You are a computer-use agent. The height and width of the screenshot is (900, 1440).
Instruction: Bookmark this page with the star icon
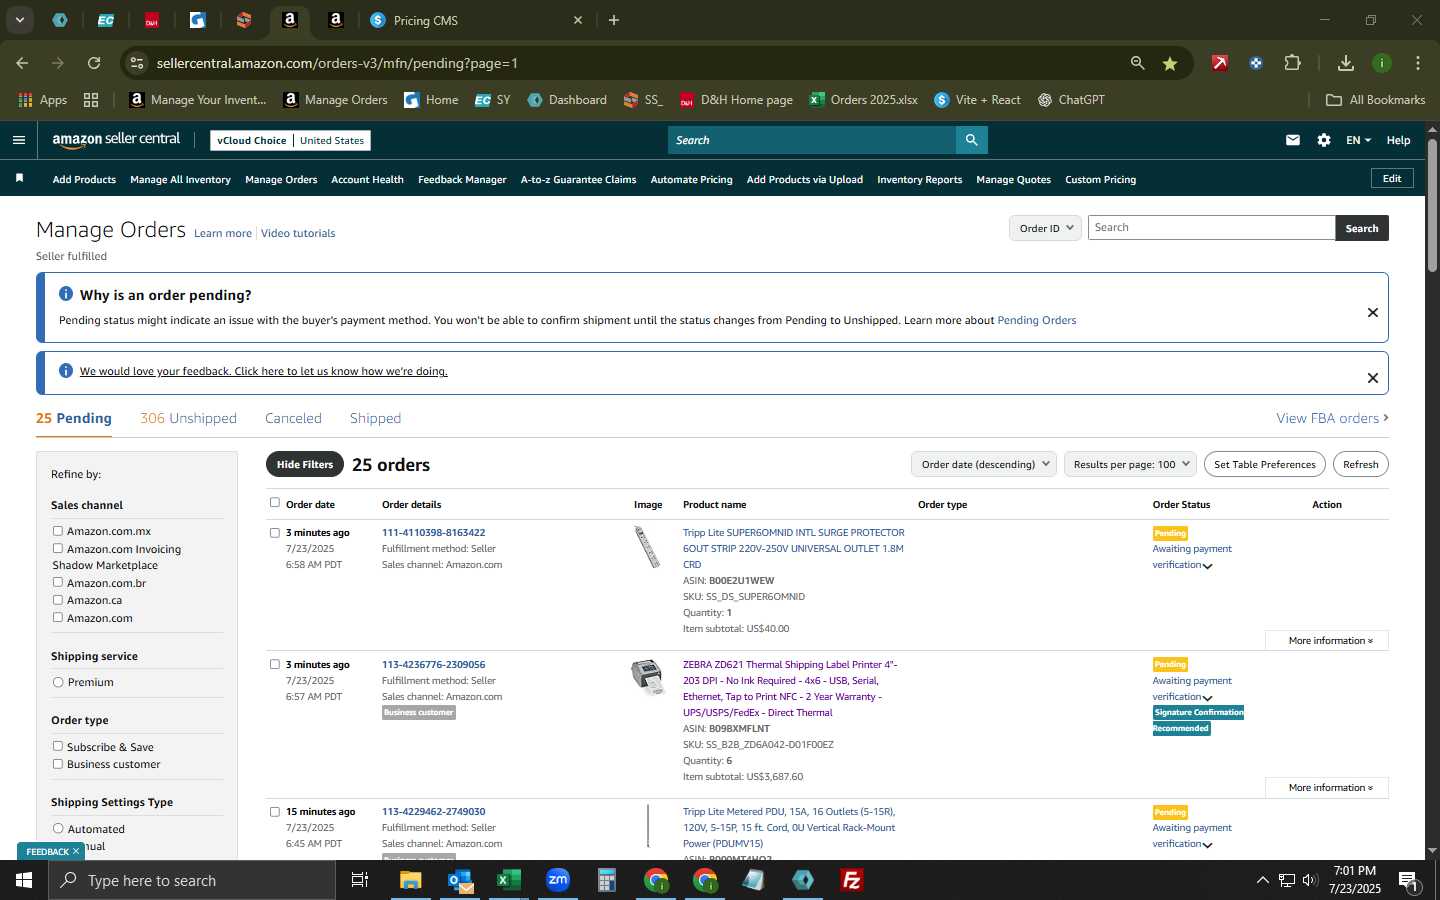[1170, 63]
